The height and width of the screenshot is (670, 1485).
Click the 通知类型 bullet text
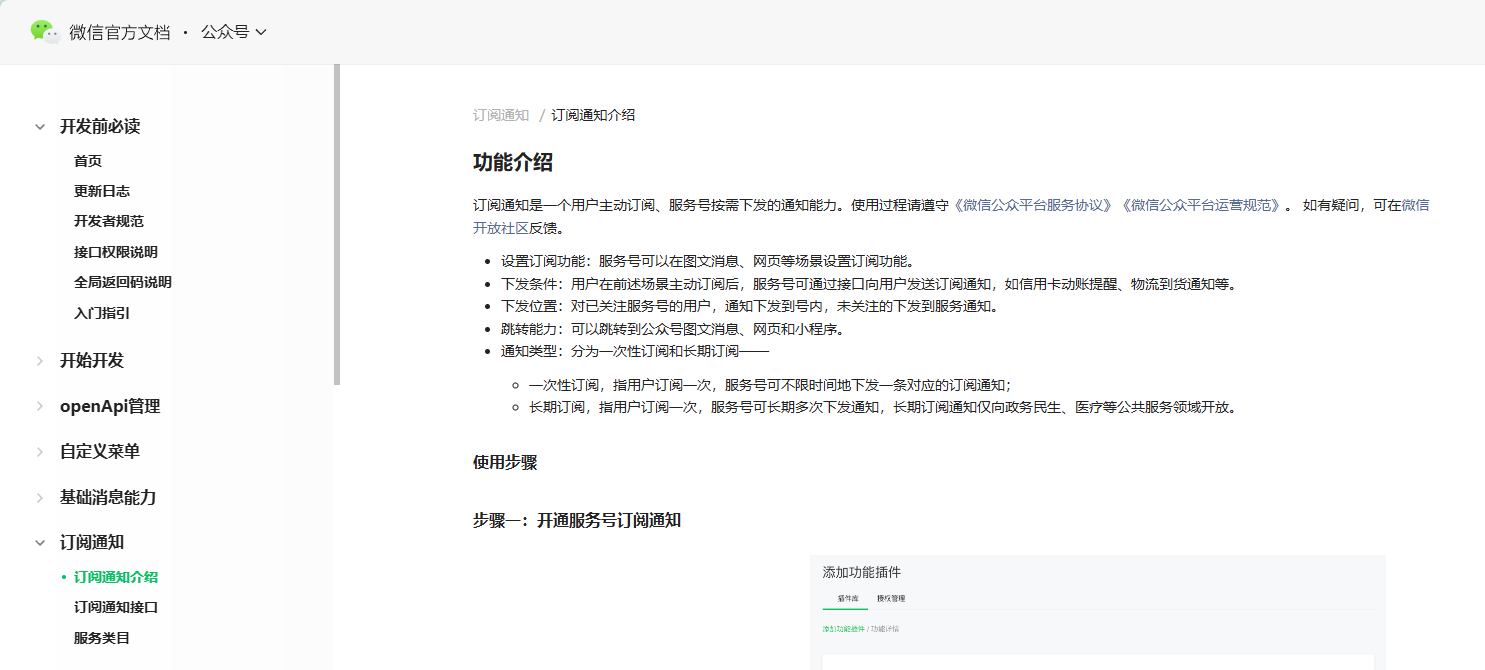[x=635, y=351]
